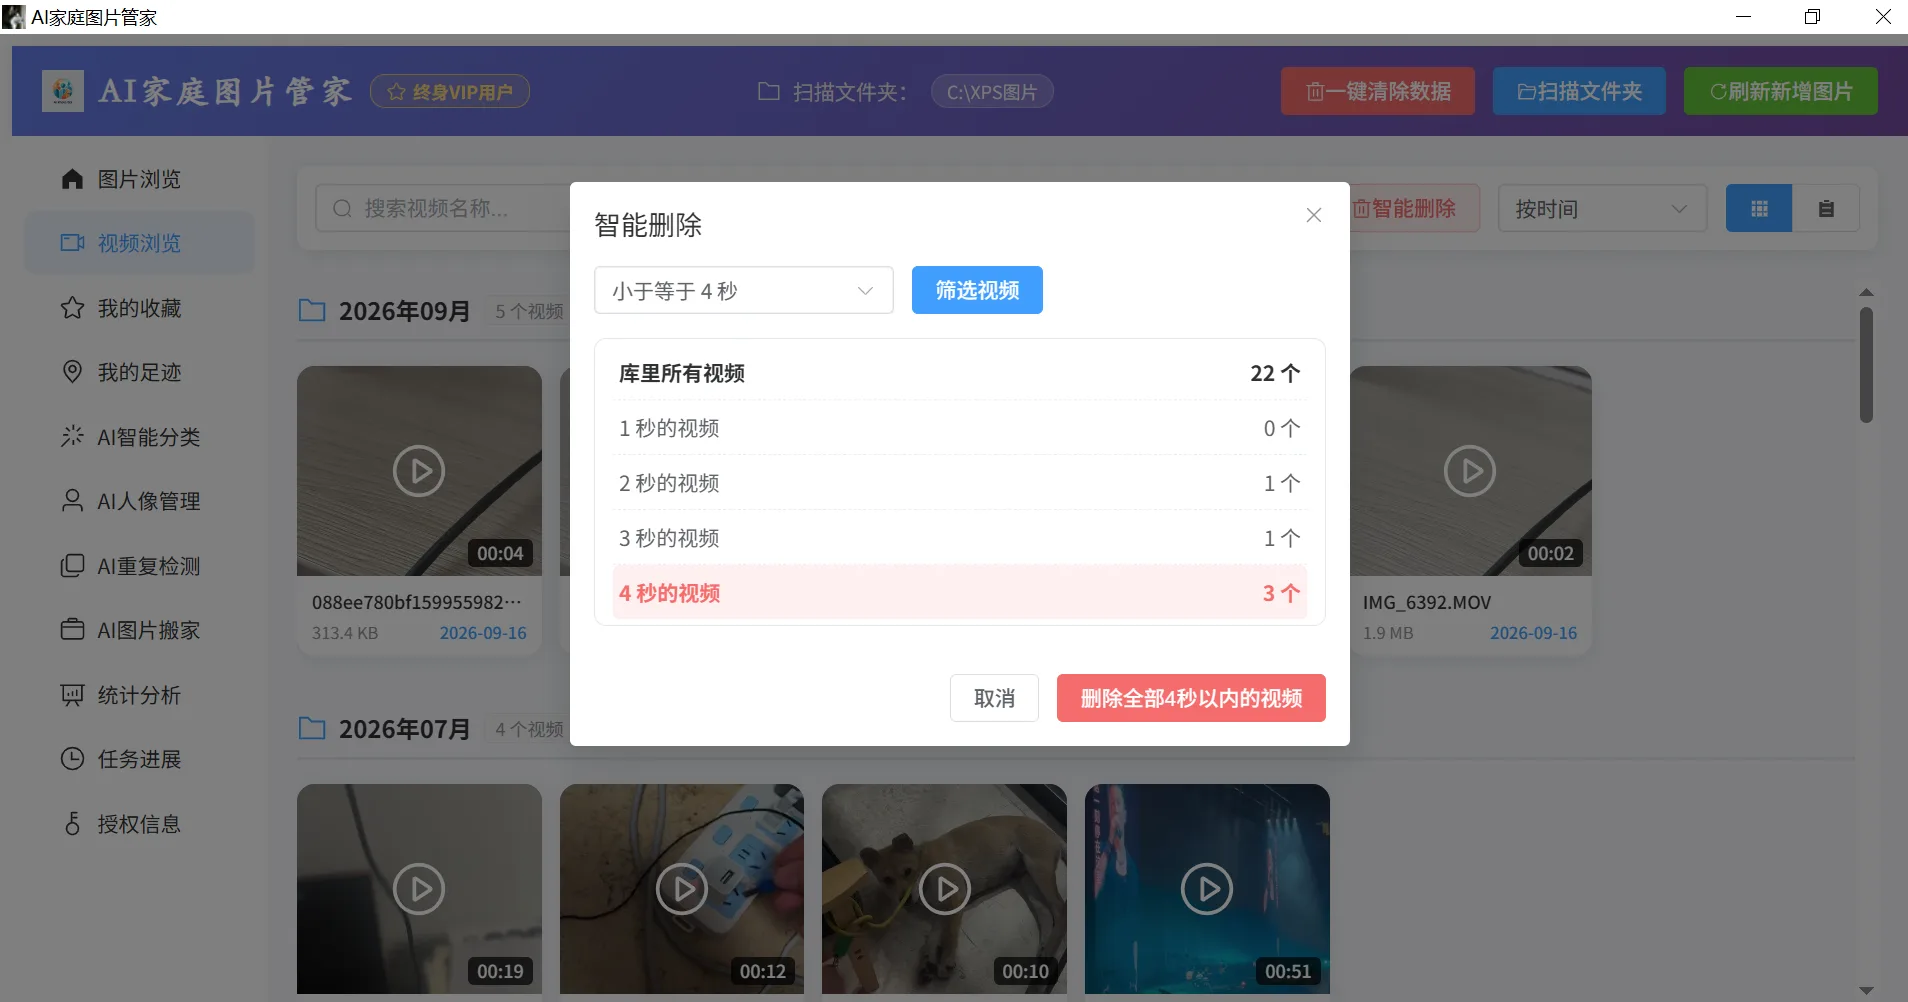Click the 一键清除数据 button
Viewport: 1908px width, 1002px height.
click(1377, 91)
